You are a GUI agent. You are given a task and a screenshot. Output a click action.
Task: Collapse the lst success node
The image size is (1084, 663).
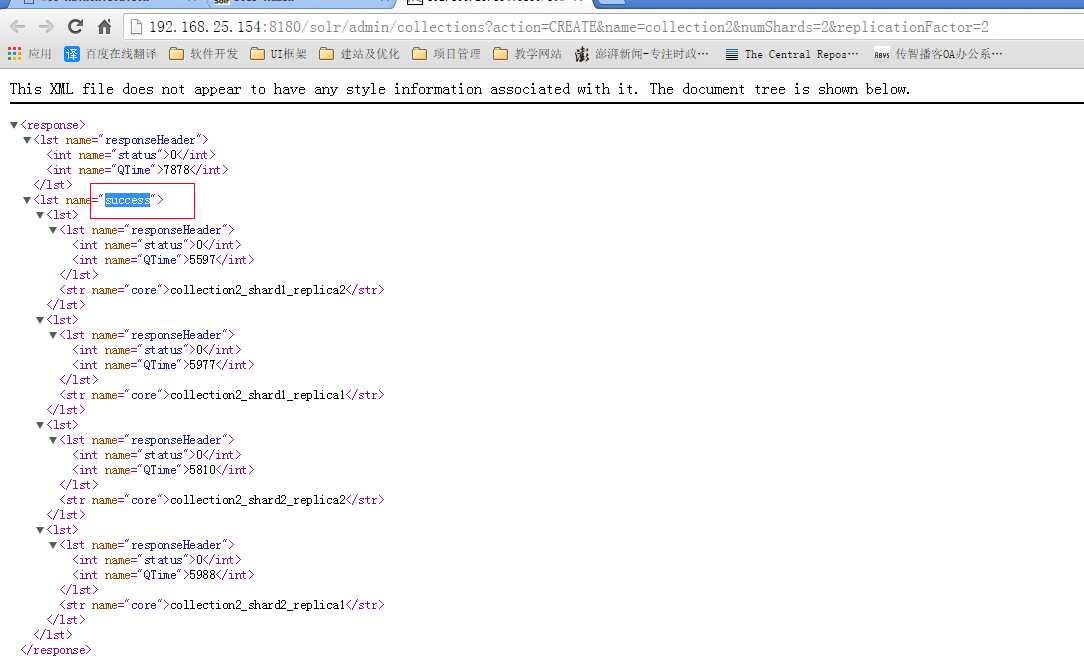click(26, 200)
